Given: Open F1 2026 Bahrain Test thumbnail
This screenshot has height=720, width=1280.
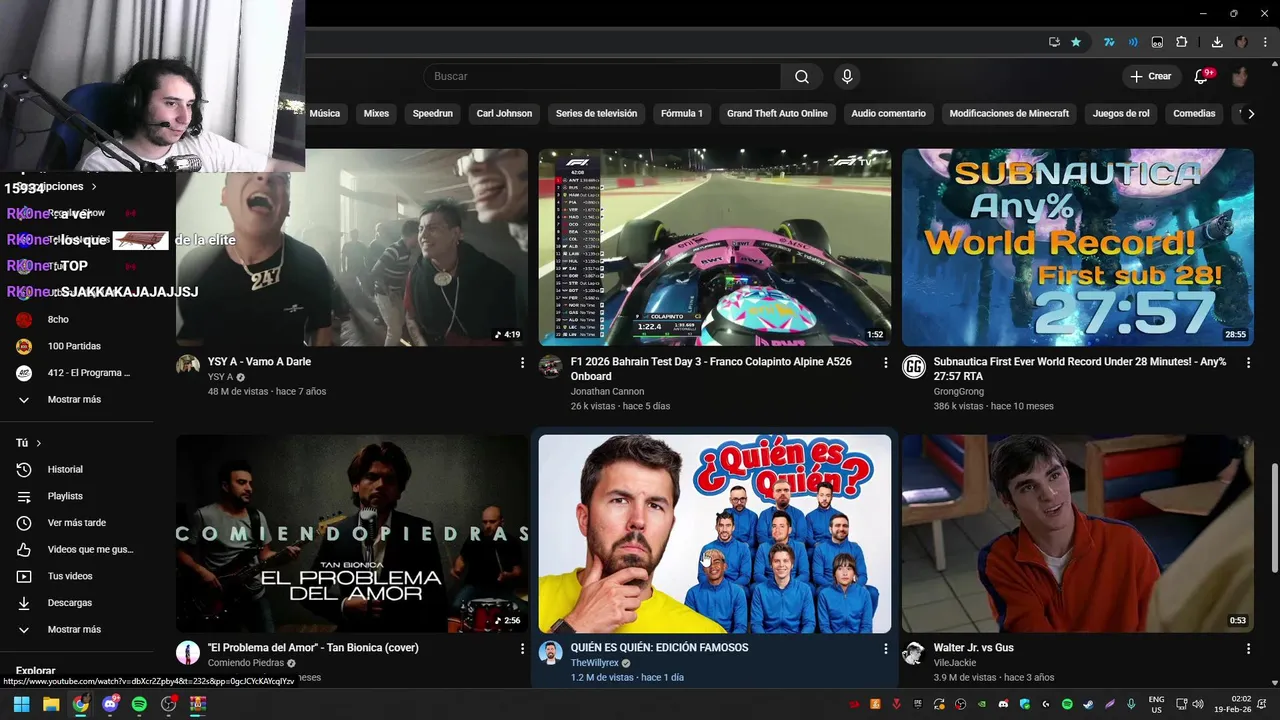Looking at the screenshot, I should click(x=715, y=247).
